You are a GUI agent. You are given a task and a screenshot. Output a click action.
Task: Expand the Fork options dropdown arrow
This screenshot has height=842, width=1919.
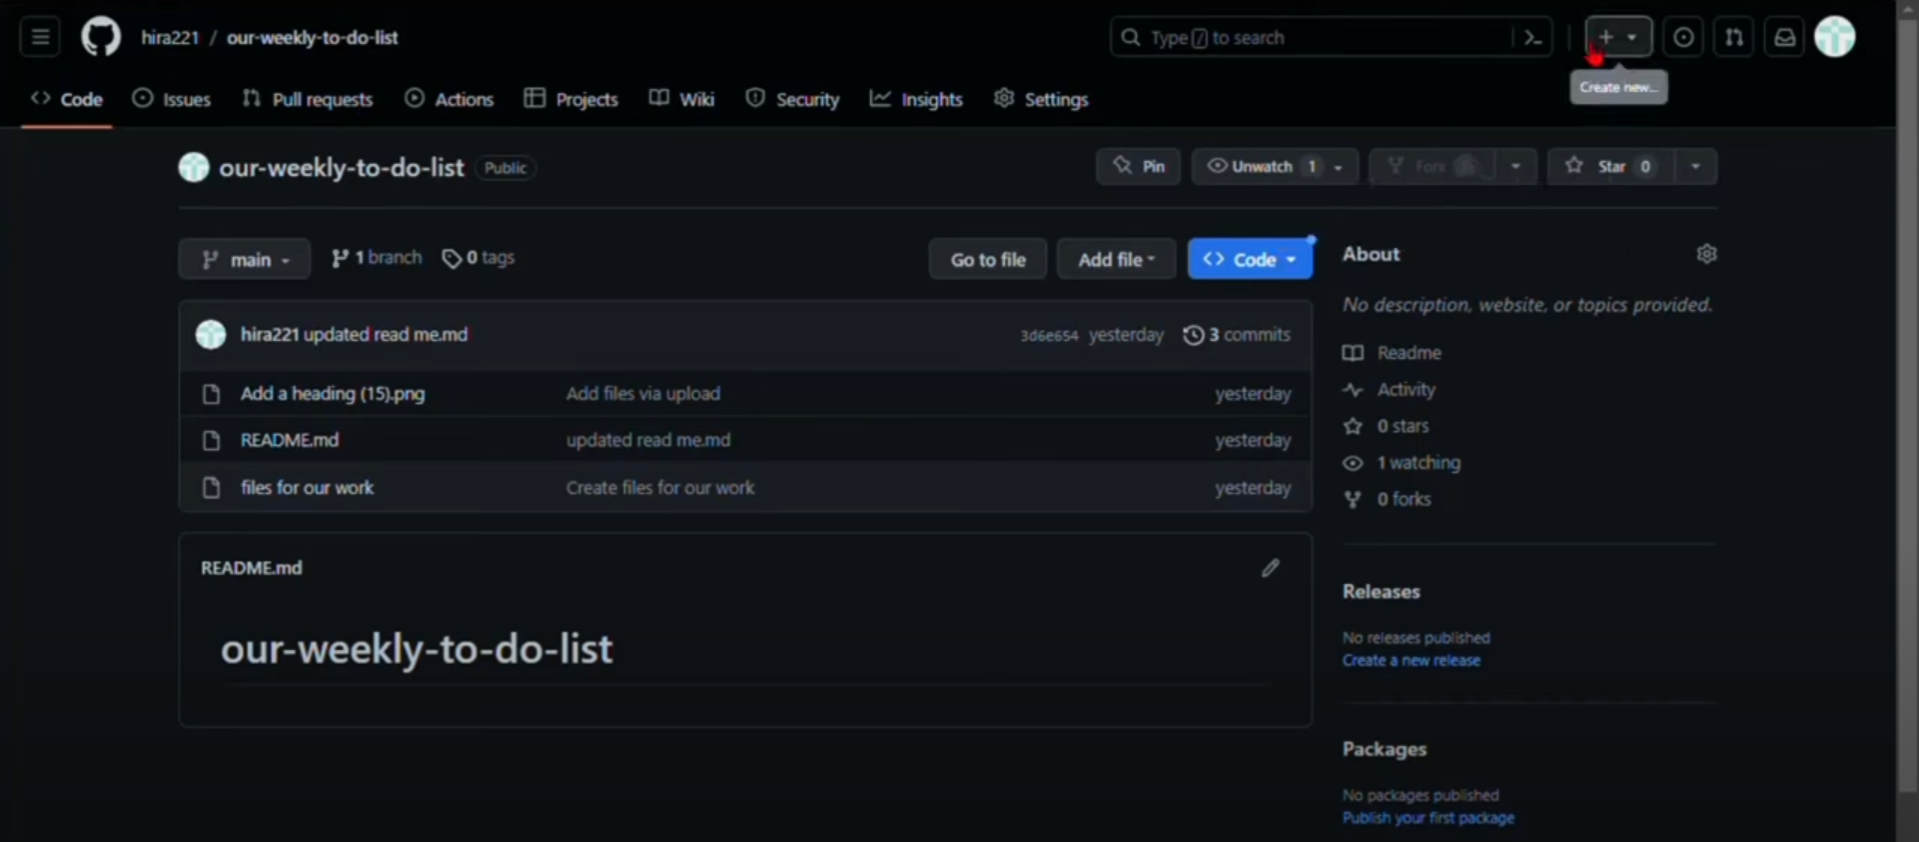click(1515, 167)
